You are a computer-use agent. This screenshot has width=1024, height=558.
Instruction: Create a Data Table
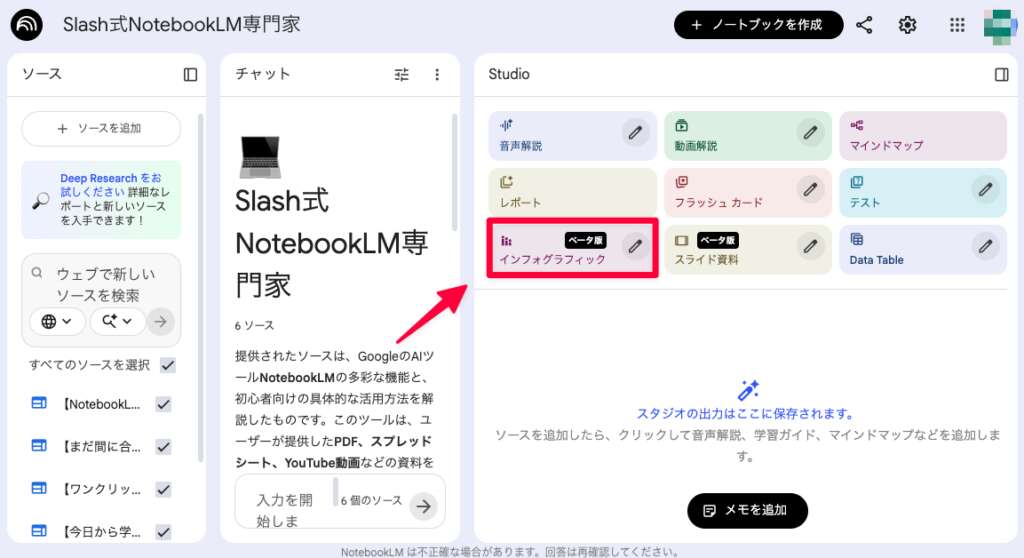pyautogui.click(x=923, y=249)
